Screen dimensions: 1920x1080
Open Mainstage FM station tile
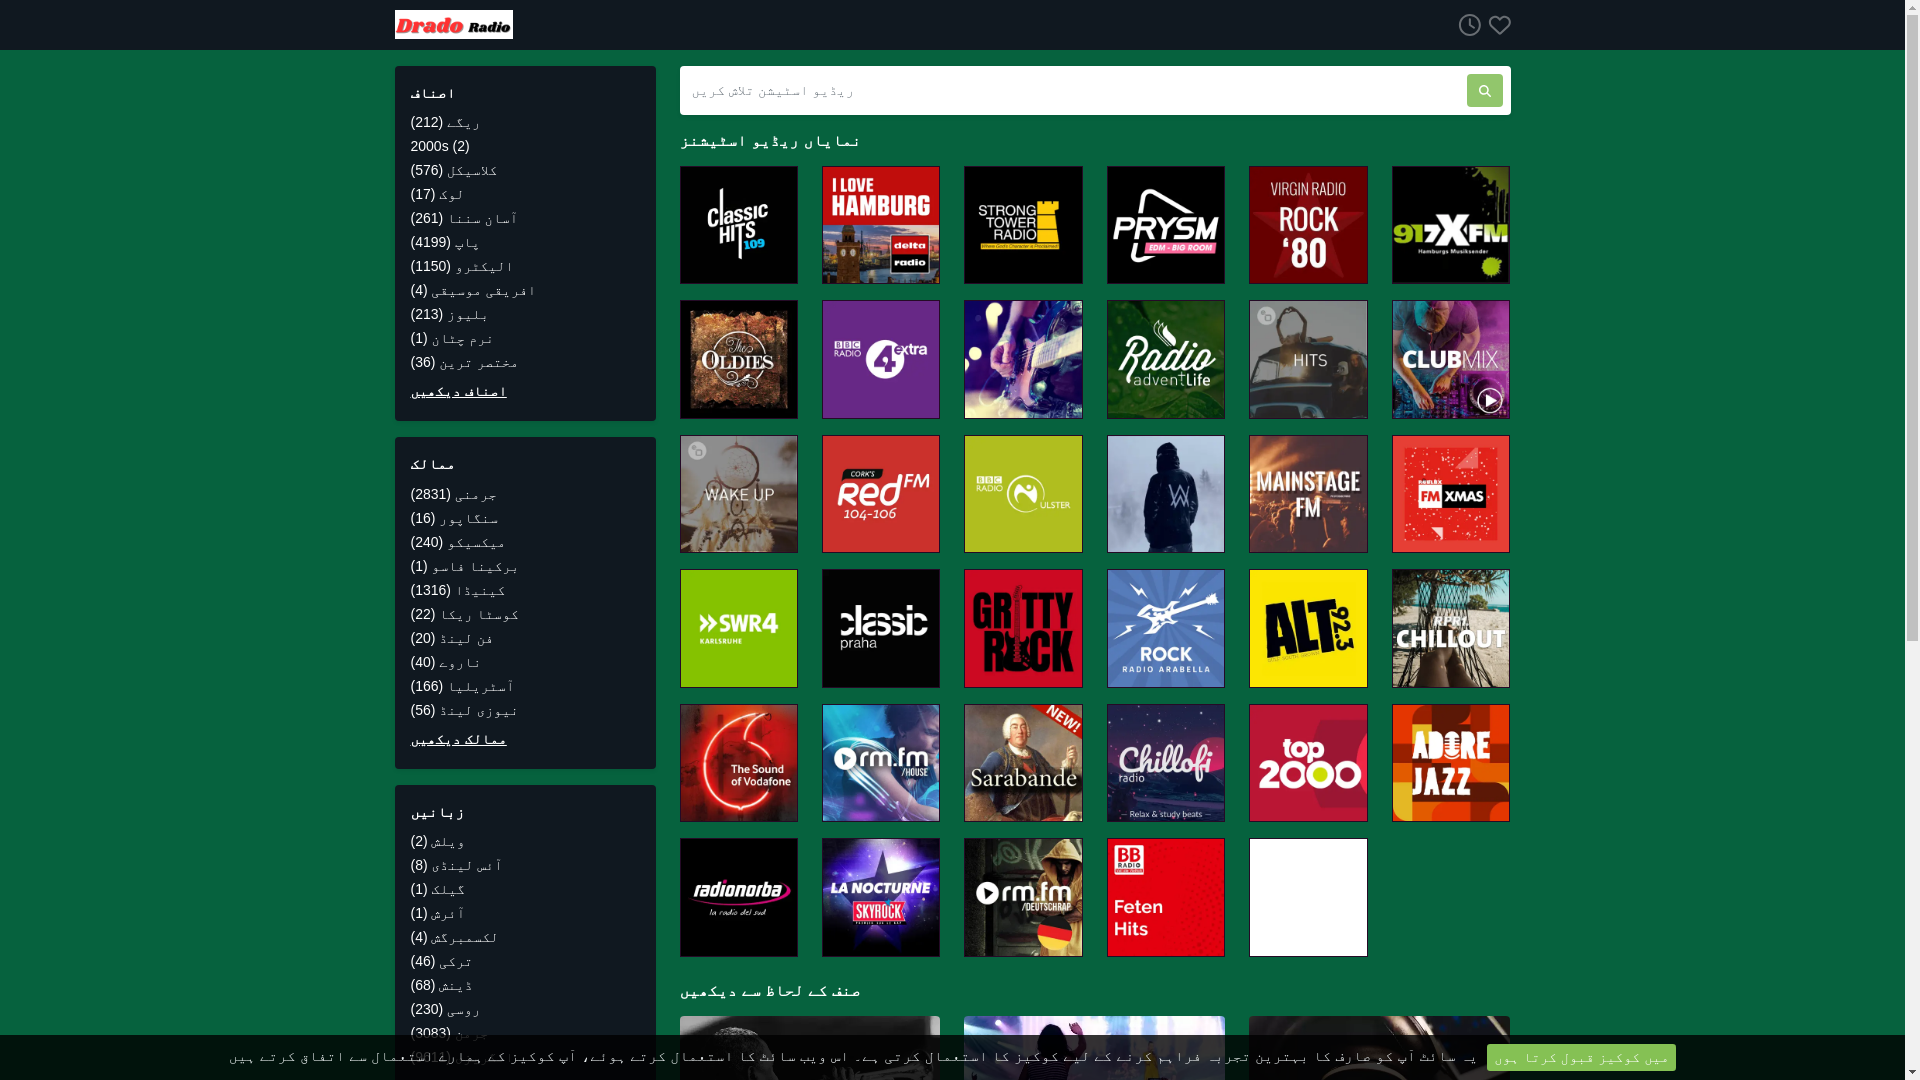click(x=1308, y=494)
